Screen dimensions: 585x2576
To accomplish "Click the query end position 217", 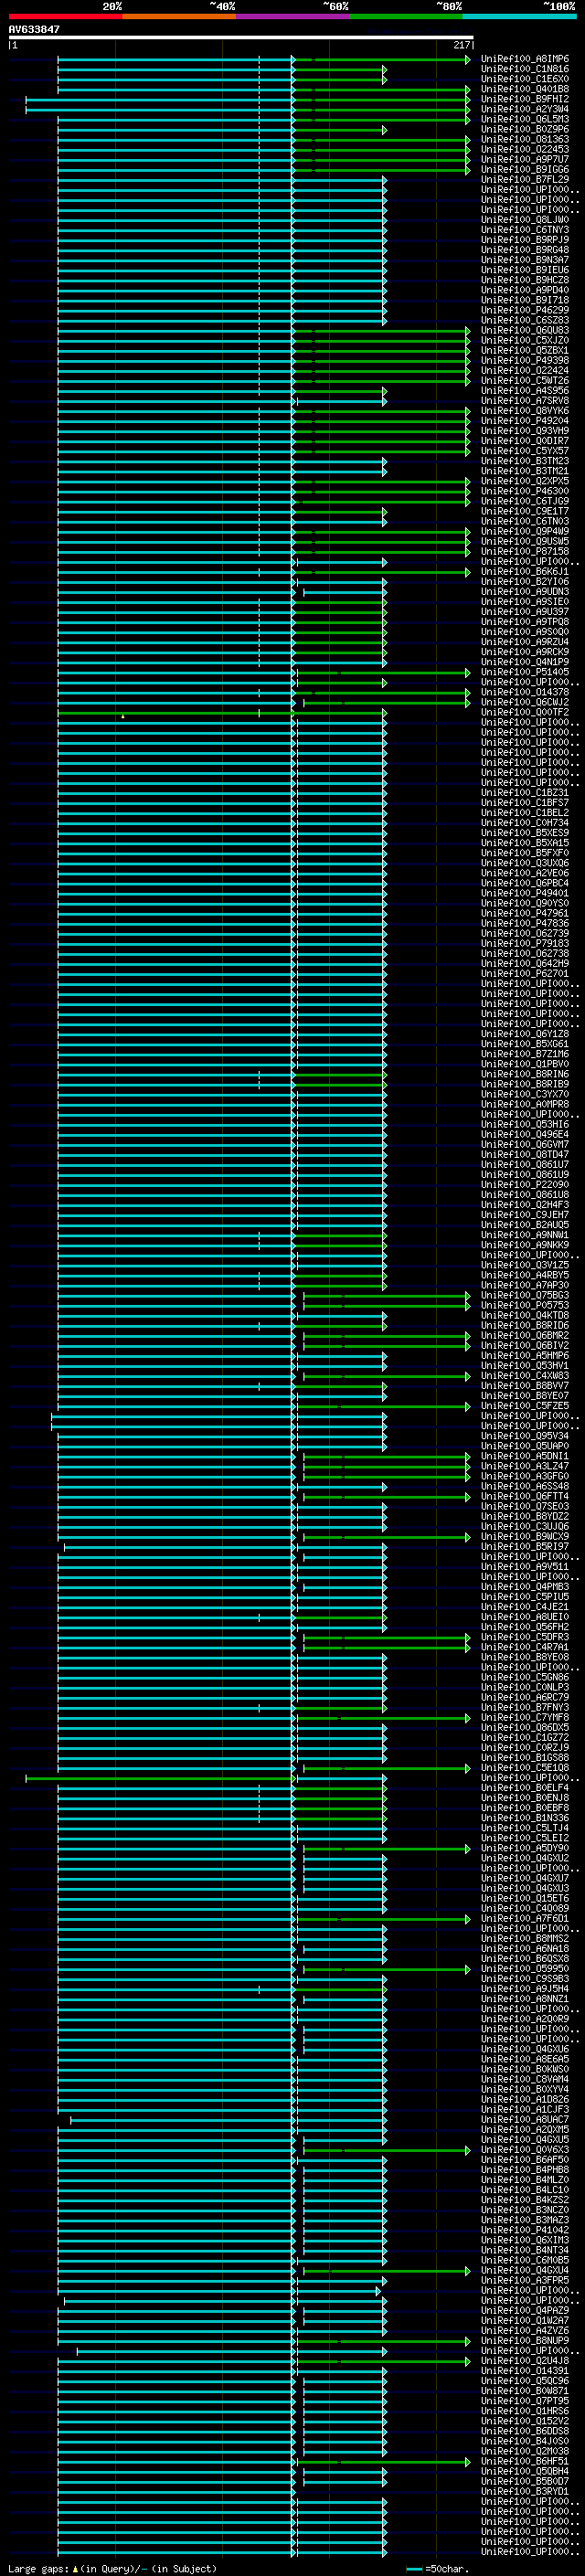I will point(461,45).
